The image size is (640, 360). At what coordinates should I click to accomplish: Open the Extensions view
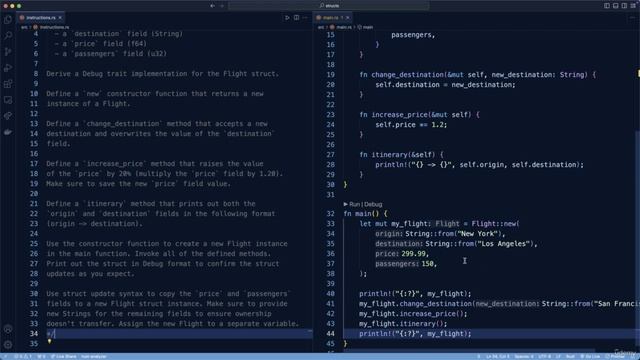(8, 84)
